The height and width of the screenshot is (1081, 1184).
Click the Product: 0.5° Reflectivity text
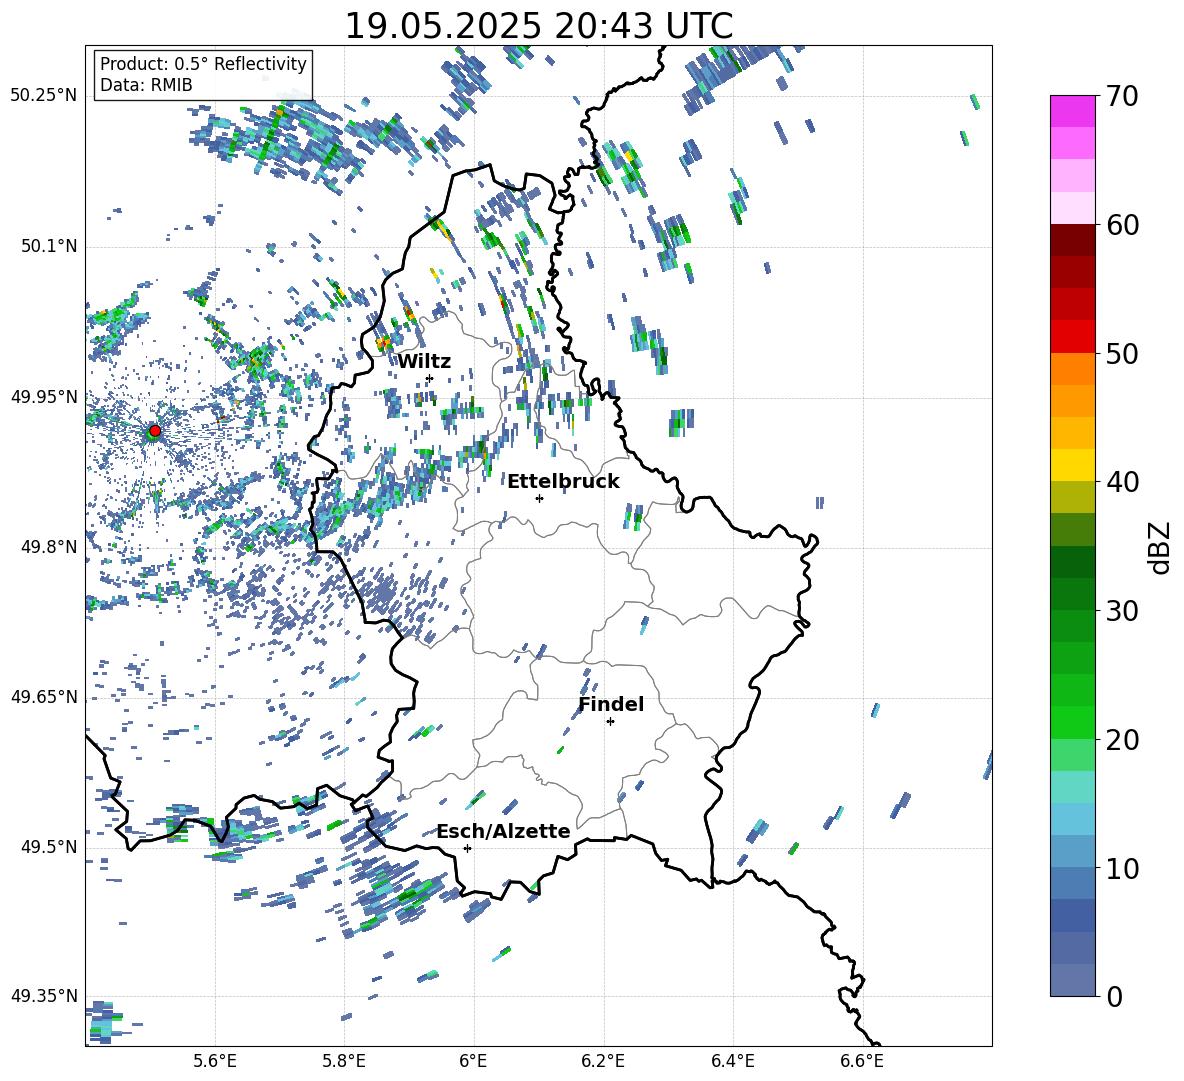[x=203, y=63]
